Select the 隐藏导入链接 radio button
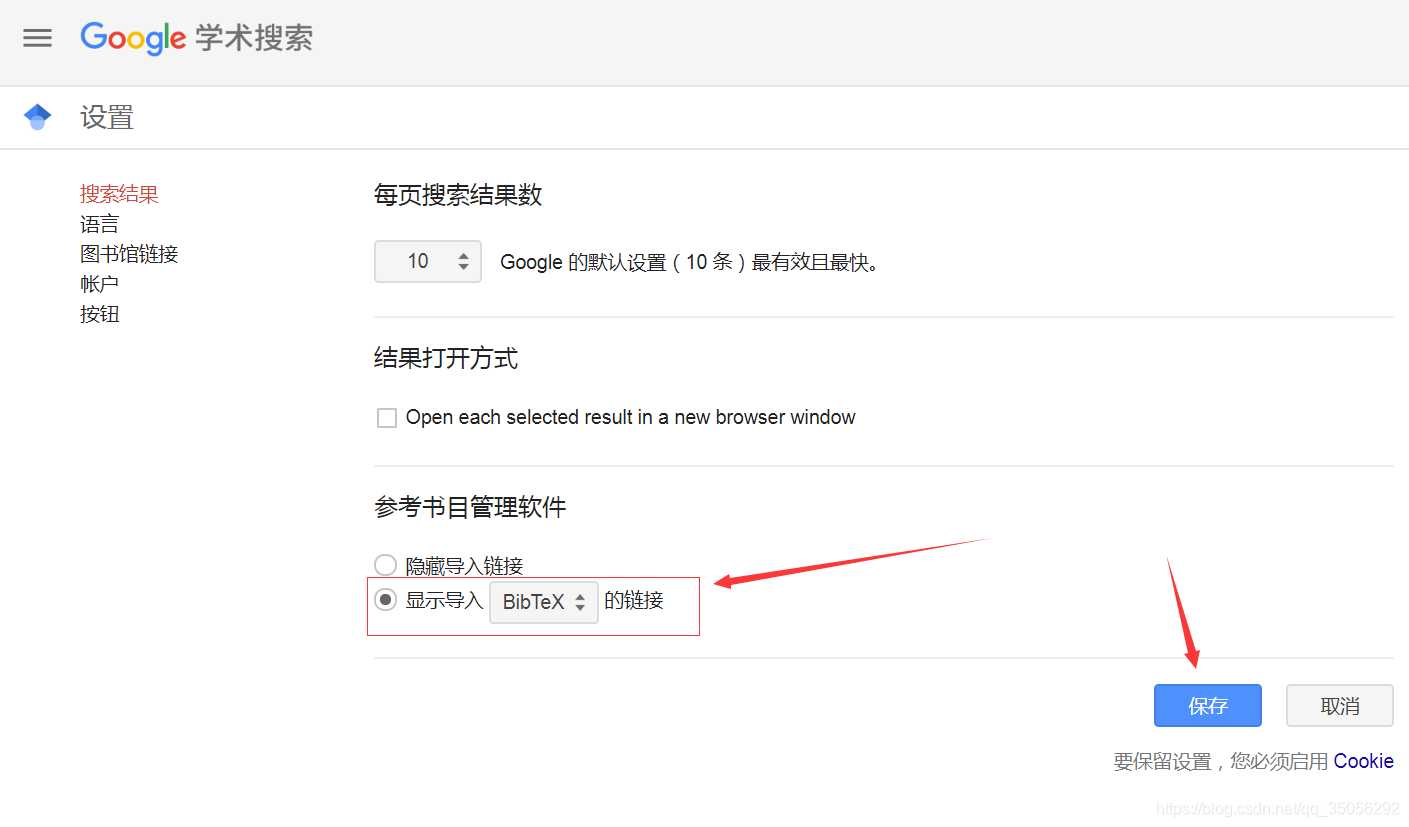This screenshot has width=1409, height=827. pyautogui.click(x=385, y=565)
